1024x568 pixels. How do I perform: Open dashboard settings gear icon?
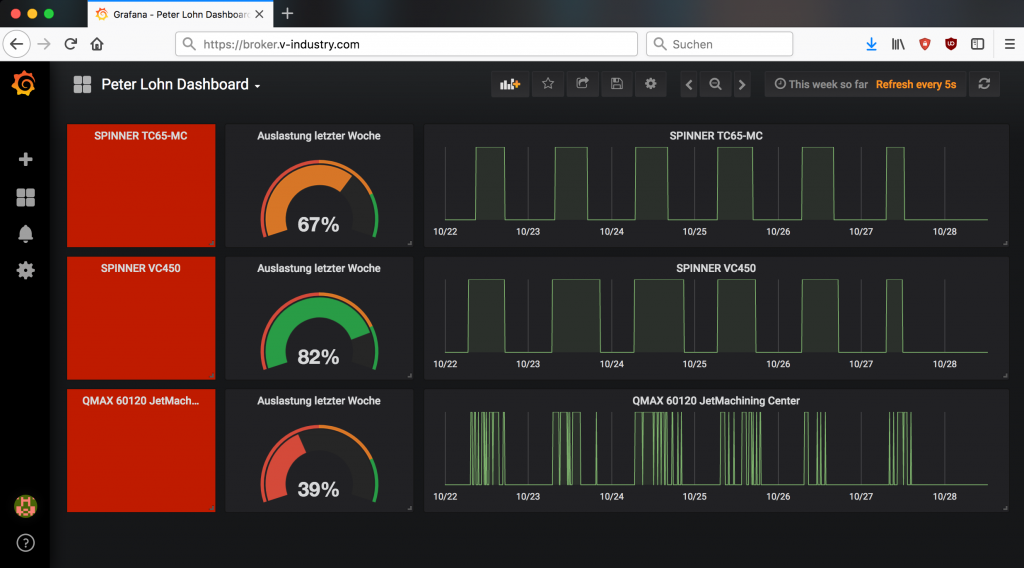[650, 84]
